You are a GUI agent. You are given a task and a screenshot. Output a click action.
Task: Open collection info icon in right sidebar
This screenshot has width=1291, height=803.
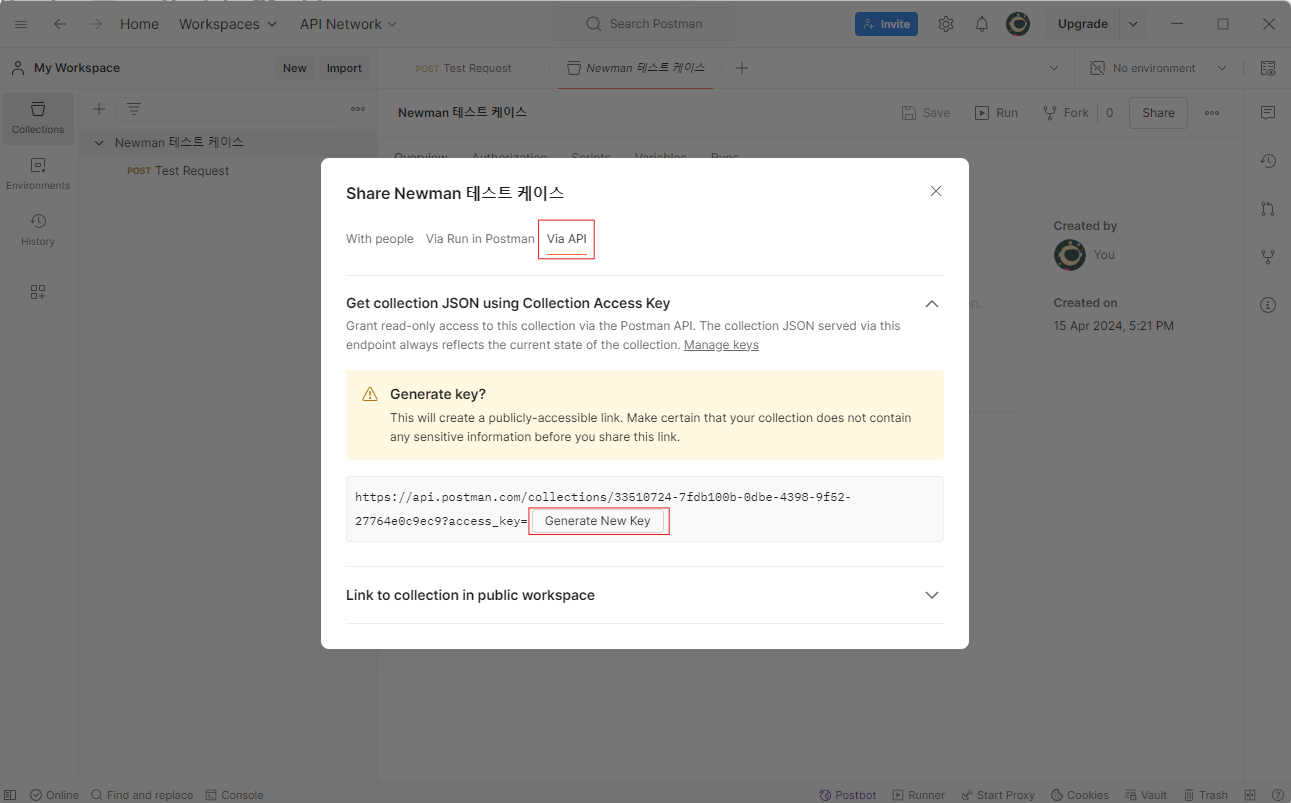pos(1268,305)
